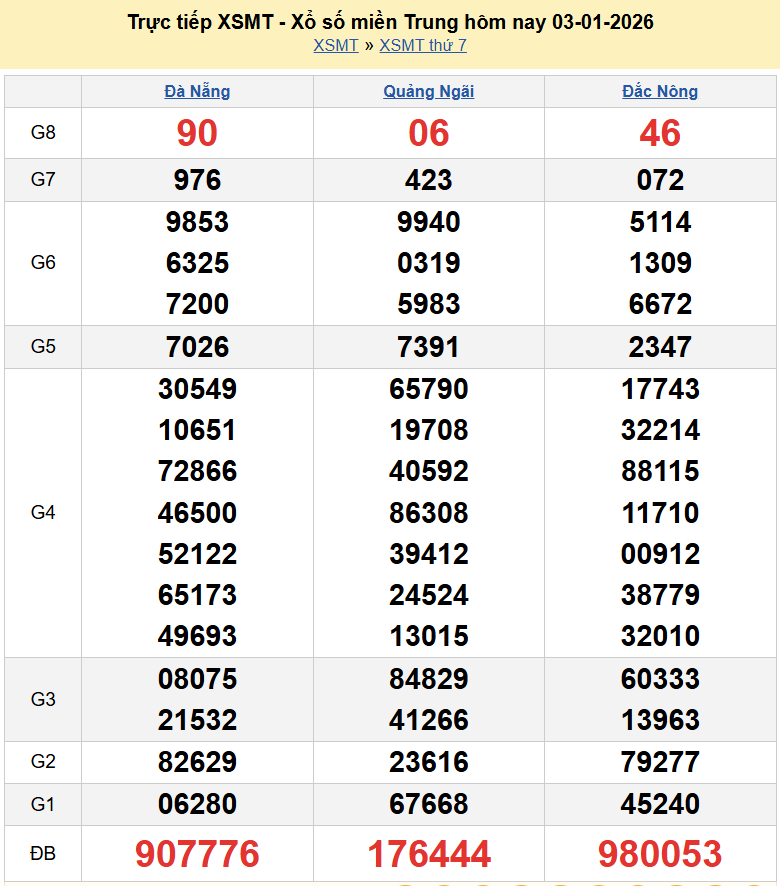Click the page title heading text
The width and height of the screenshot is (780, 886).
390,22
